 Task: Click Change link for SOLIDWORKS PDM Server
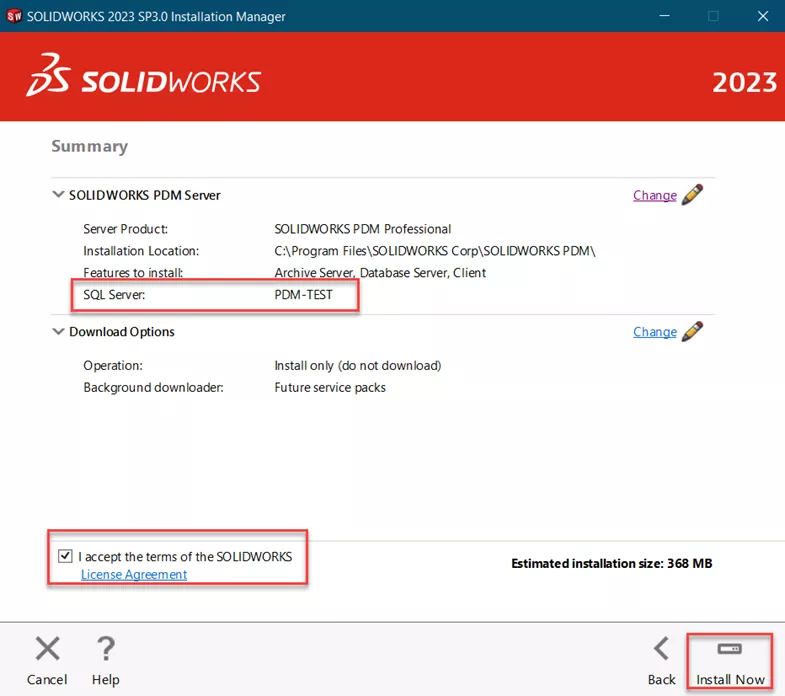pyautogui.click(x=654, y=195)
